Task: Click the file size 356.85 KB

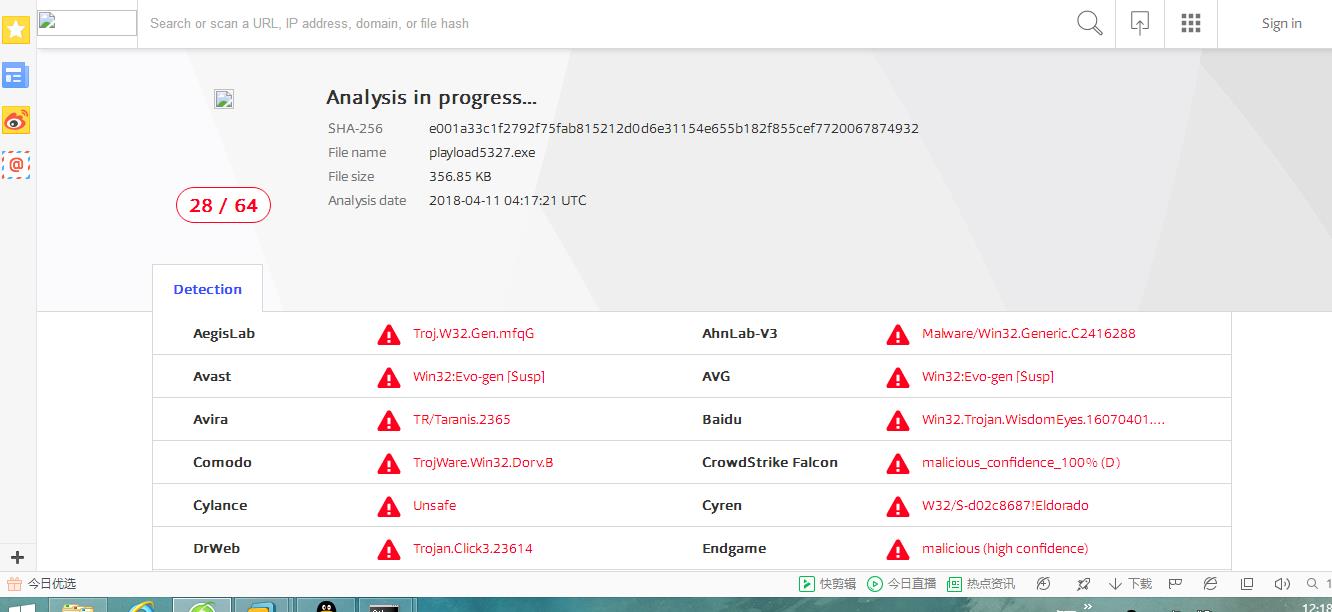Action: click(x=460, y=176)
